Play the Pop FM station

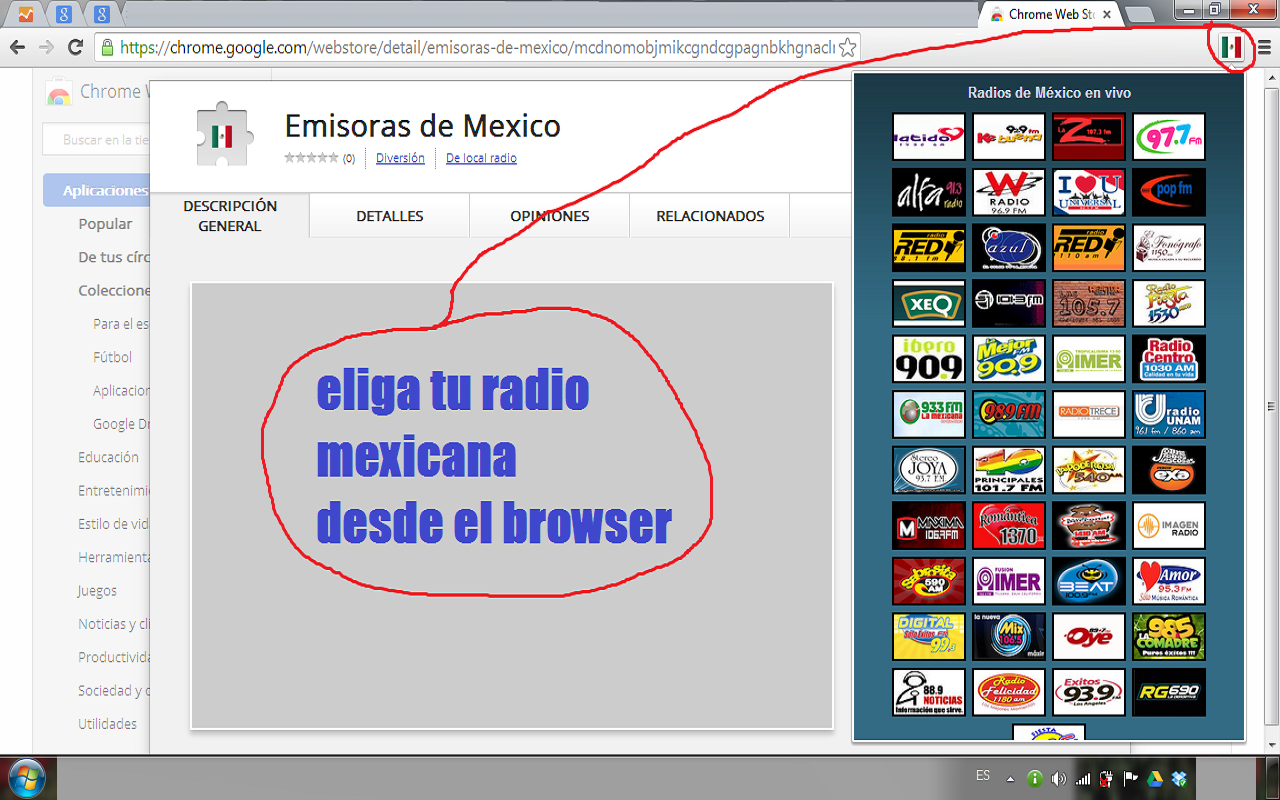tap(1169, 192)
